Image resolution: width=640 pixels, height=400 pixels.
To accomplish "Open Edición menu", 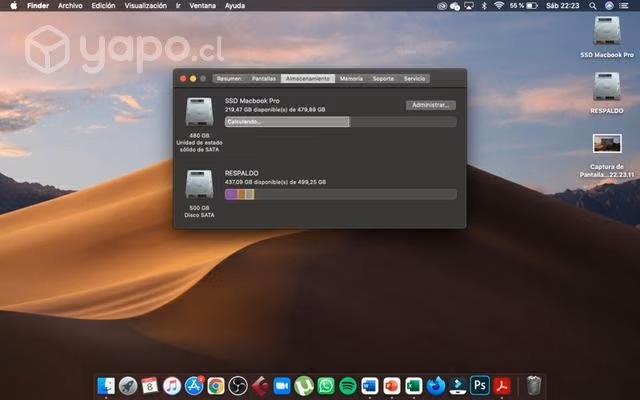I will [x=103, y=6].
